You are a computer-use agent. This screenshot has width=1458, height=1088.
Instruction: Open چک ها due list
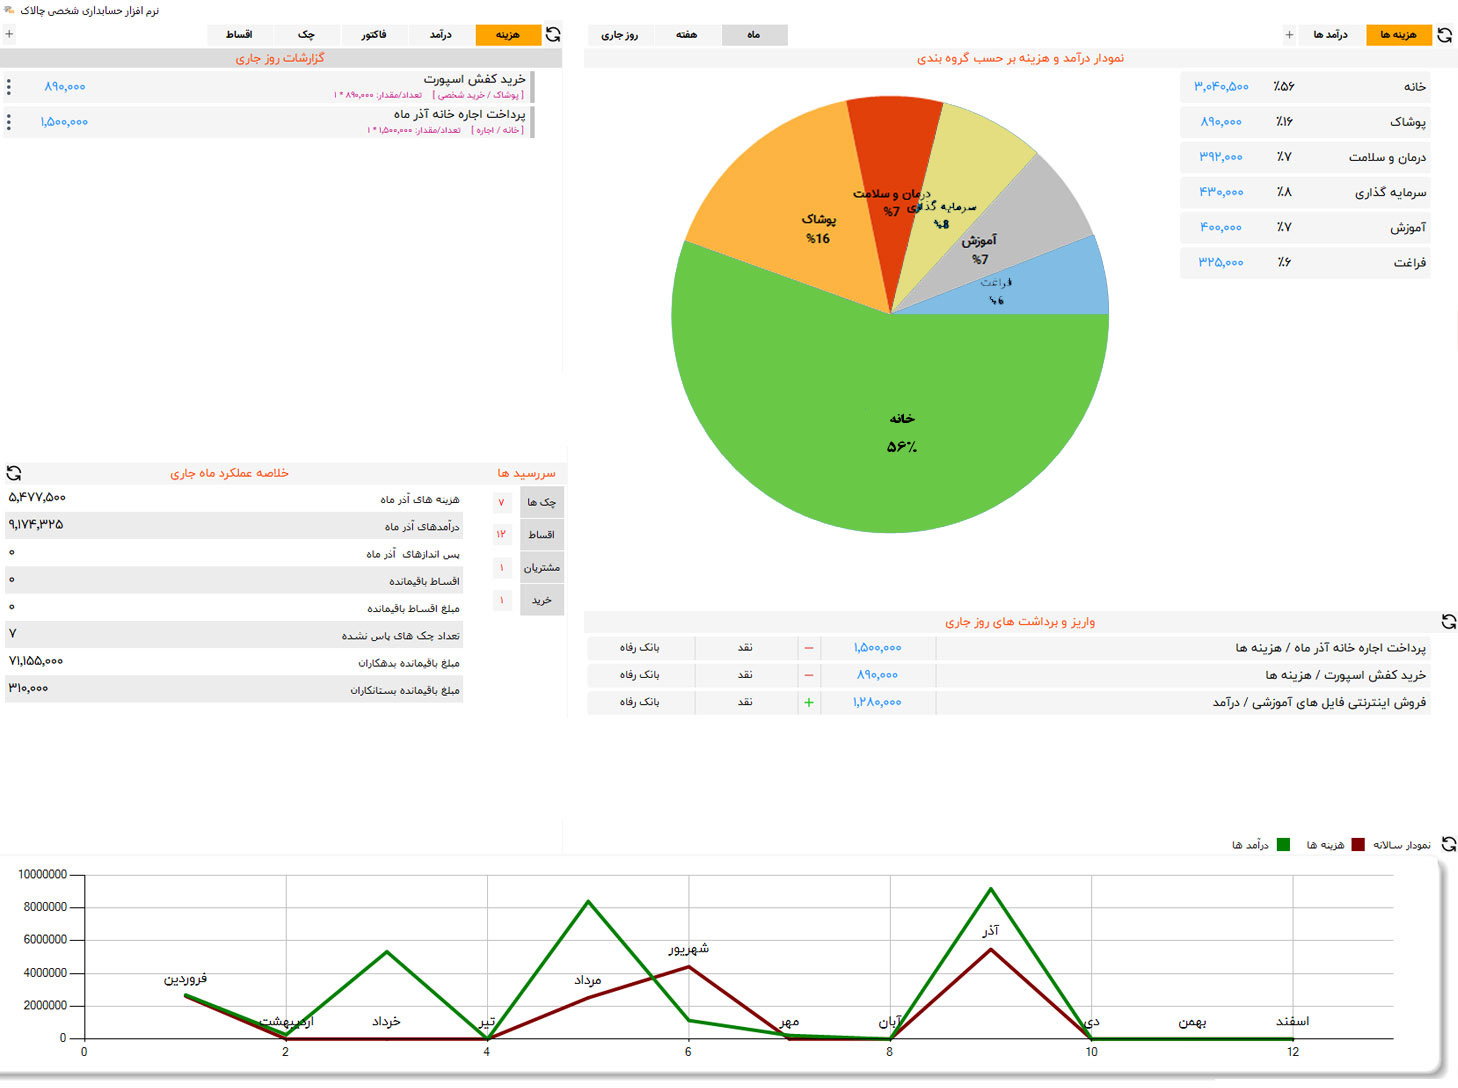tap(541, 502)
